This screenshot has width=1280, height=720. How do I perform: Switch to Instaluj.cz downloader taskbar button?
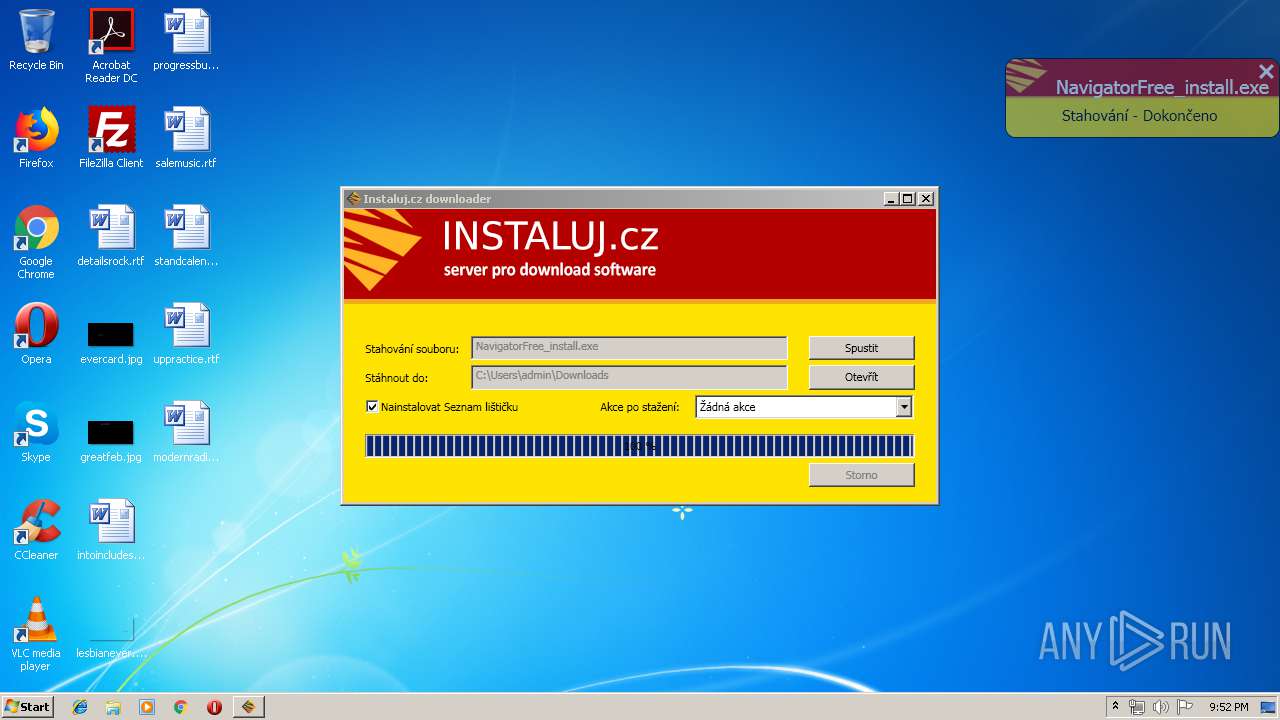248,707
